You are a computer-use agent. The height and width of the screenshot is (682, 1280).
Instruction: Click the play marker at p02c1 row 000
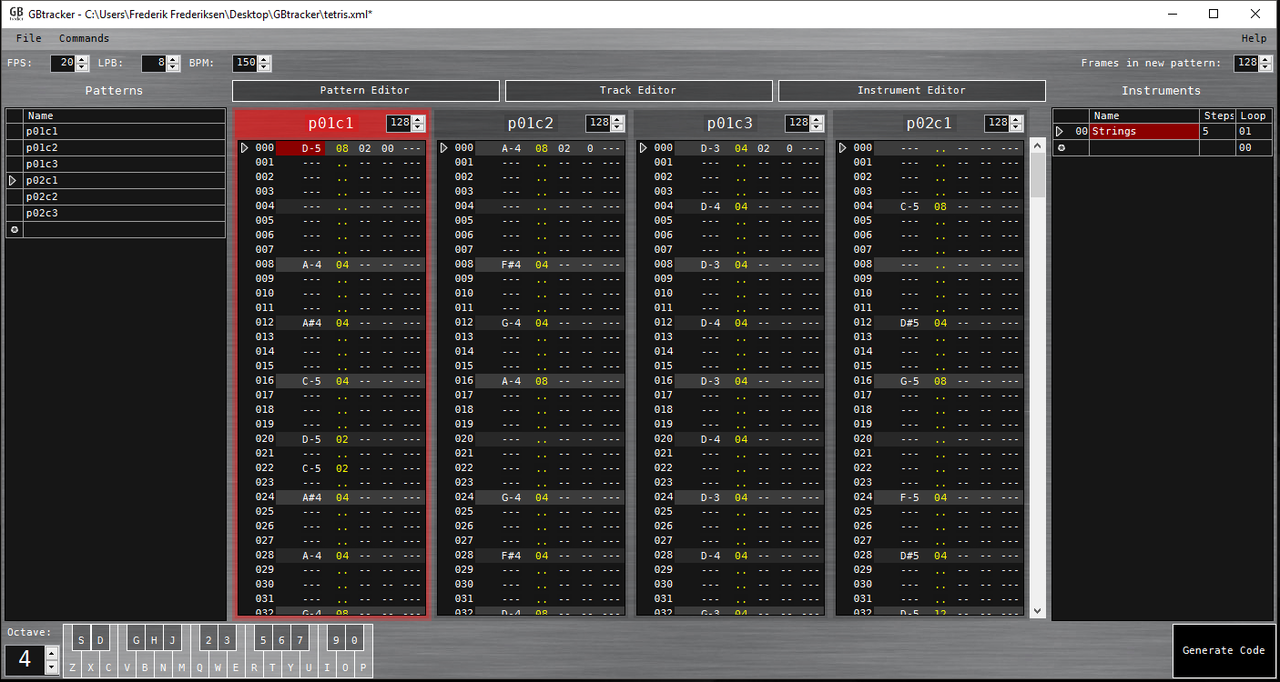pyautogui.click(x=842, y=148)
